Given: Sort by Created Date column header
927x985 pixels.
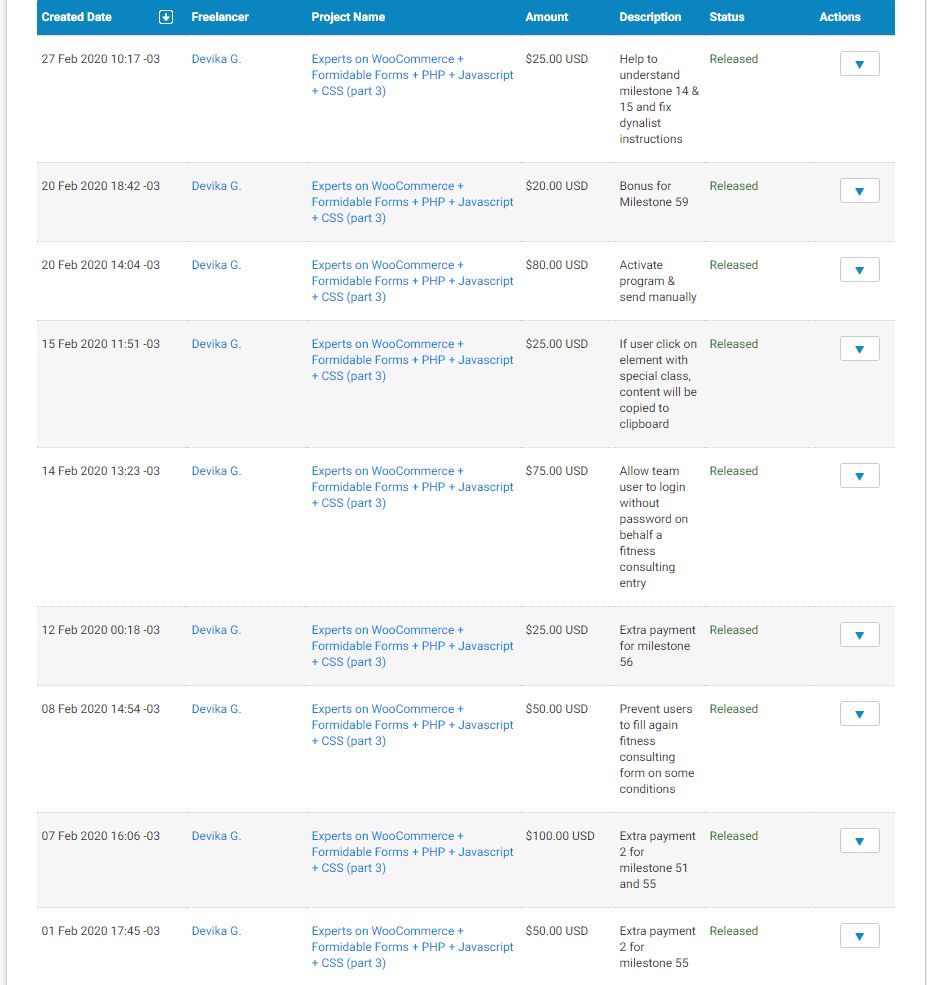Looking at the screenshot, I should [77, 17].
